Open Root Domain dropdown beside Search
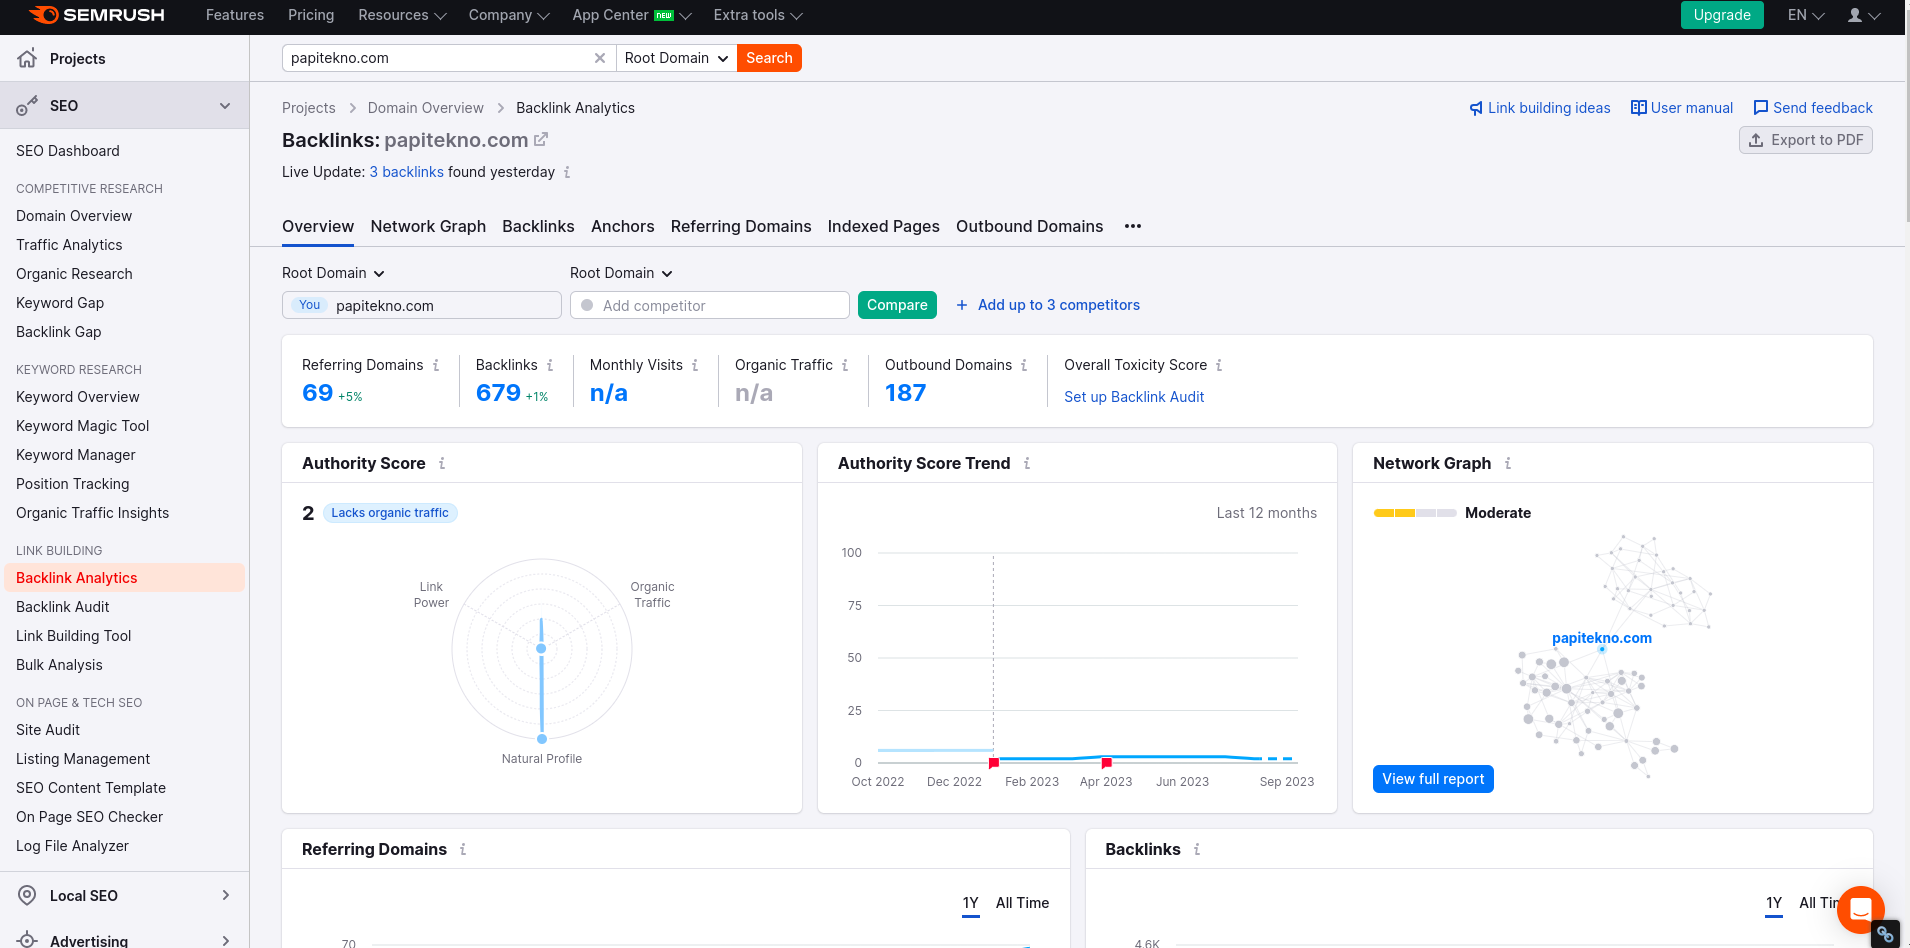 (676, 58)
